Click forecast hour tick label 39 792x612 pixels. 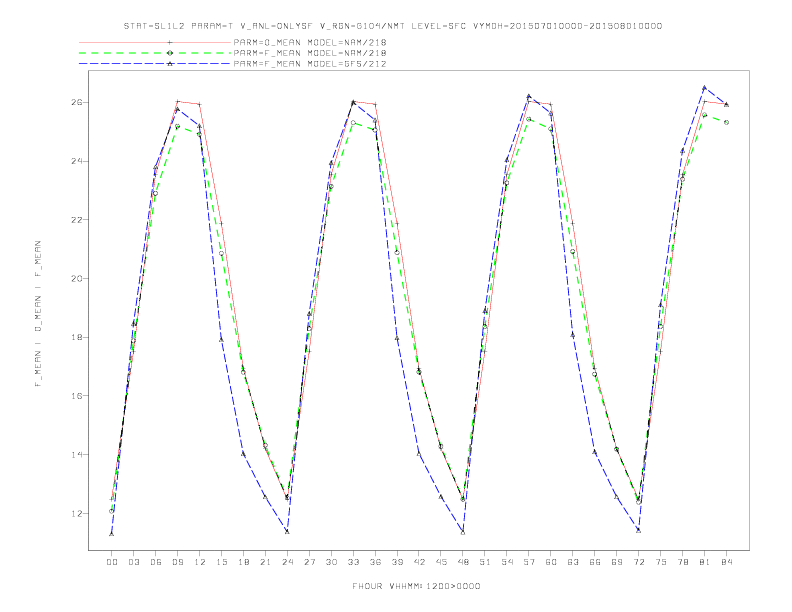(397, 562)
